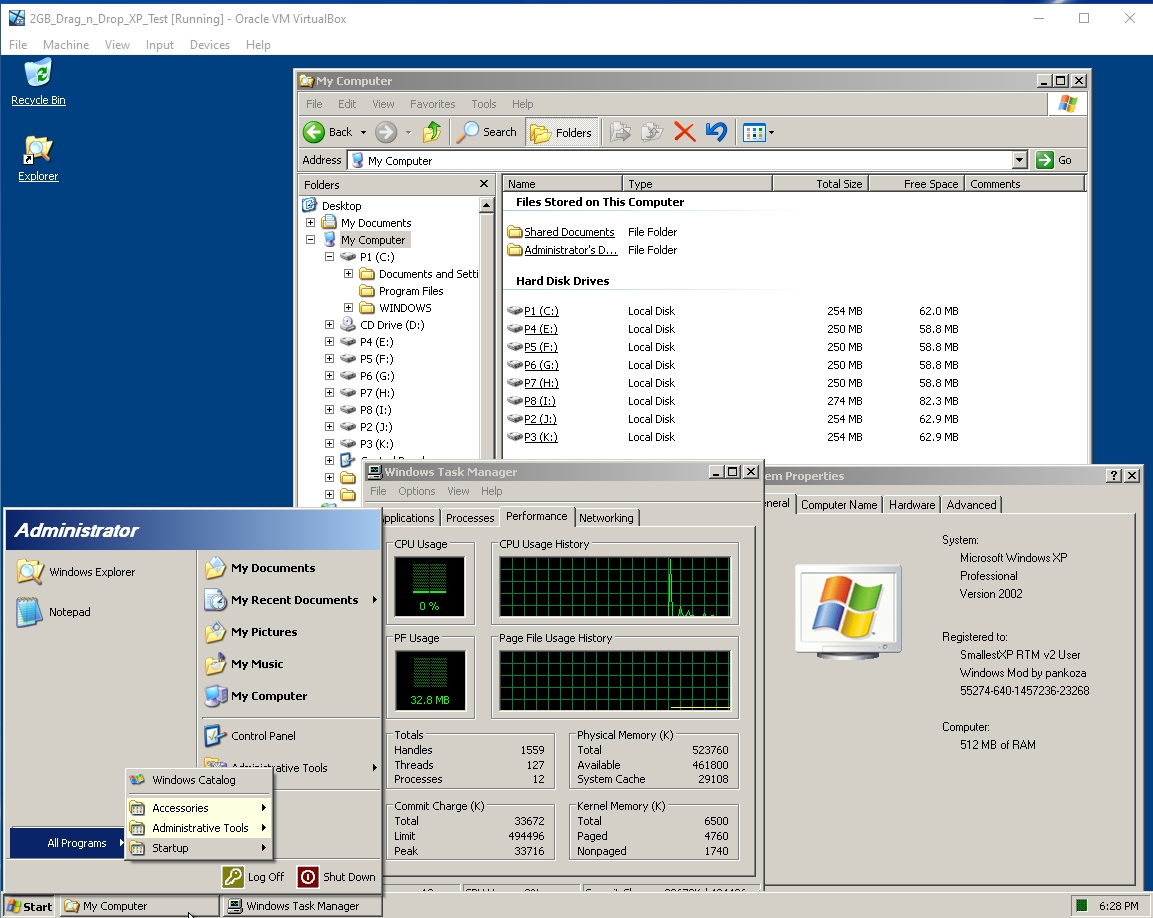The height and width of the screenshot is (918, 1153).
Task: Expand Accessories submenu in All Programs
Action: pyautogui.click(x=199, y=808)
